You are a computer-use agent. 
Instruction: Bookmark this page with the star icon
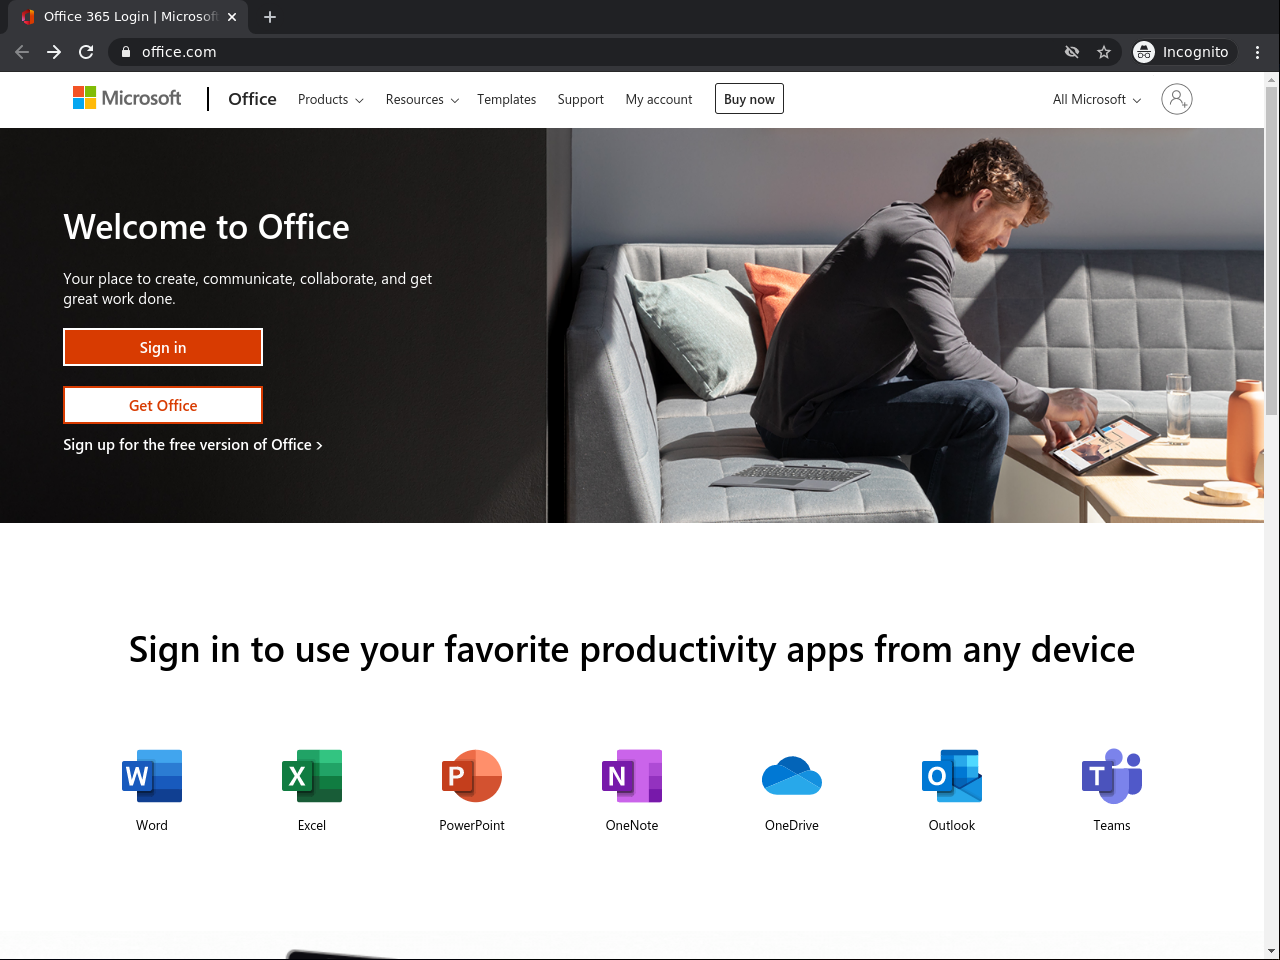tap(1104, 52)
